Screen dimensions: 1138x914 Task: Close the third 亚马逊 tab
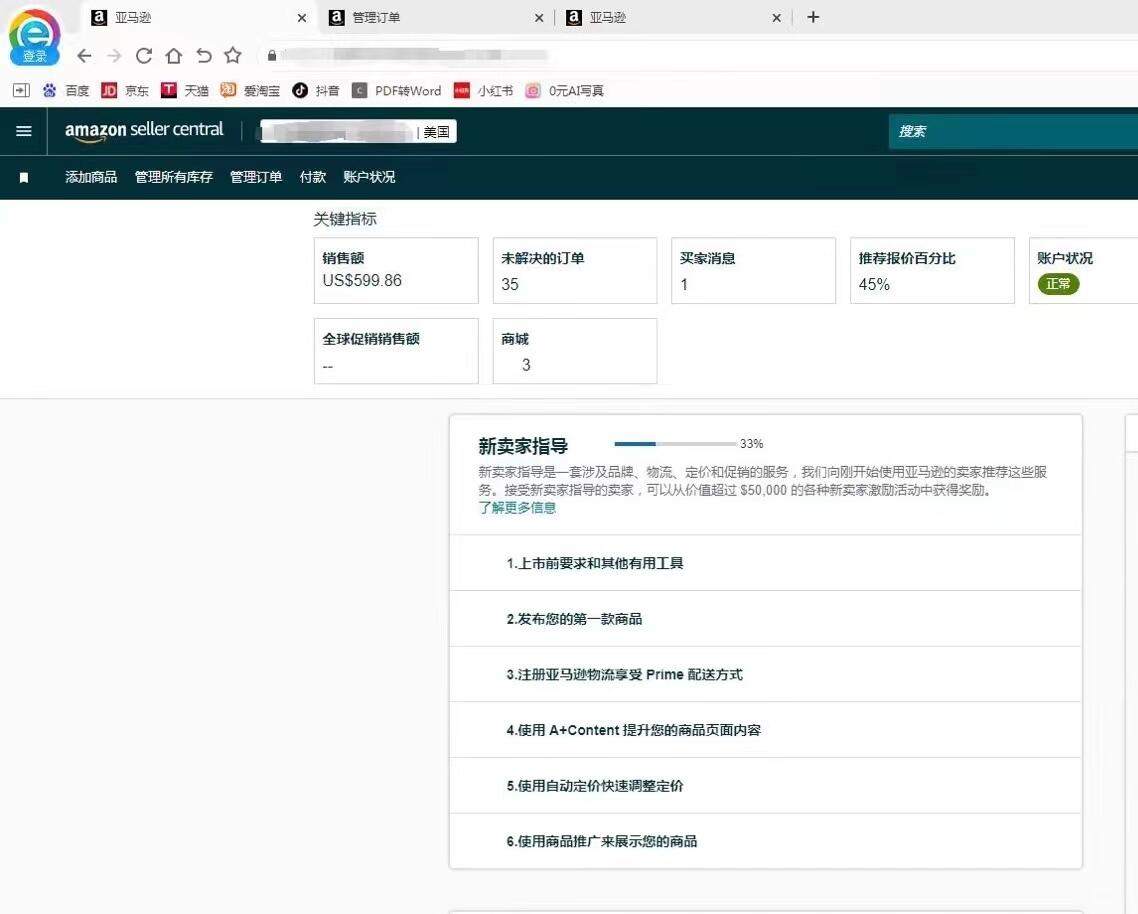tap(777, 17)
